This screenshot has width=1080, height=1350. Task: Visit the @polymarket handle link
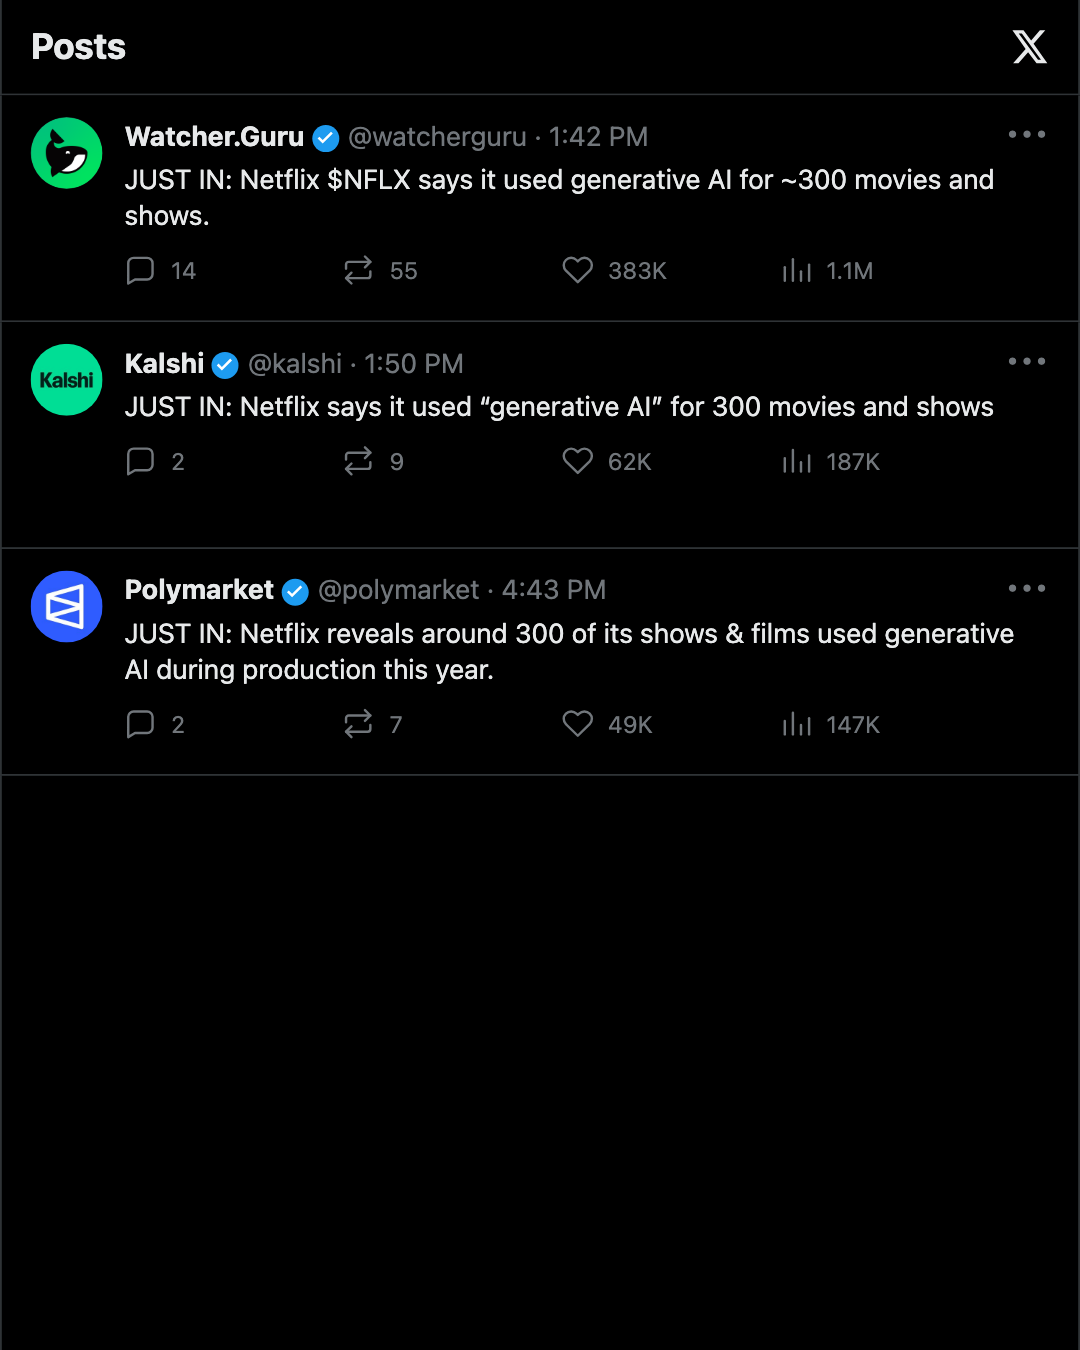(399, 590)
